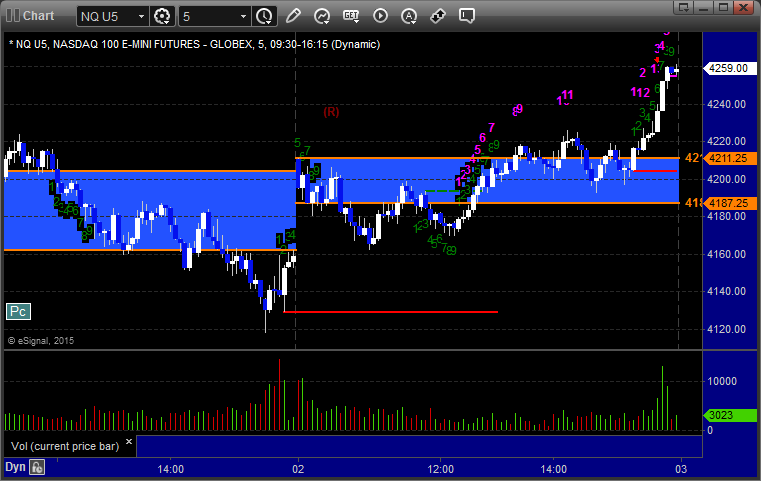The image size is (761, 481).
Task: Open the studies chart-line menu
Action: pos(322,16)
